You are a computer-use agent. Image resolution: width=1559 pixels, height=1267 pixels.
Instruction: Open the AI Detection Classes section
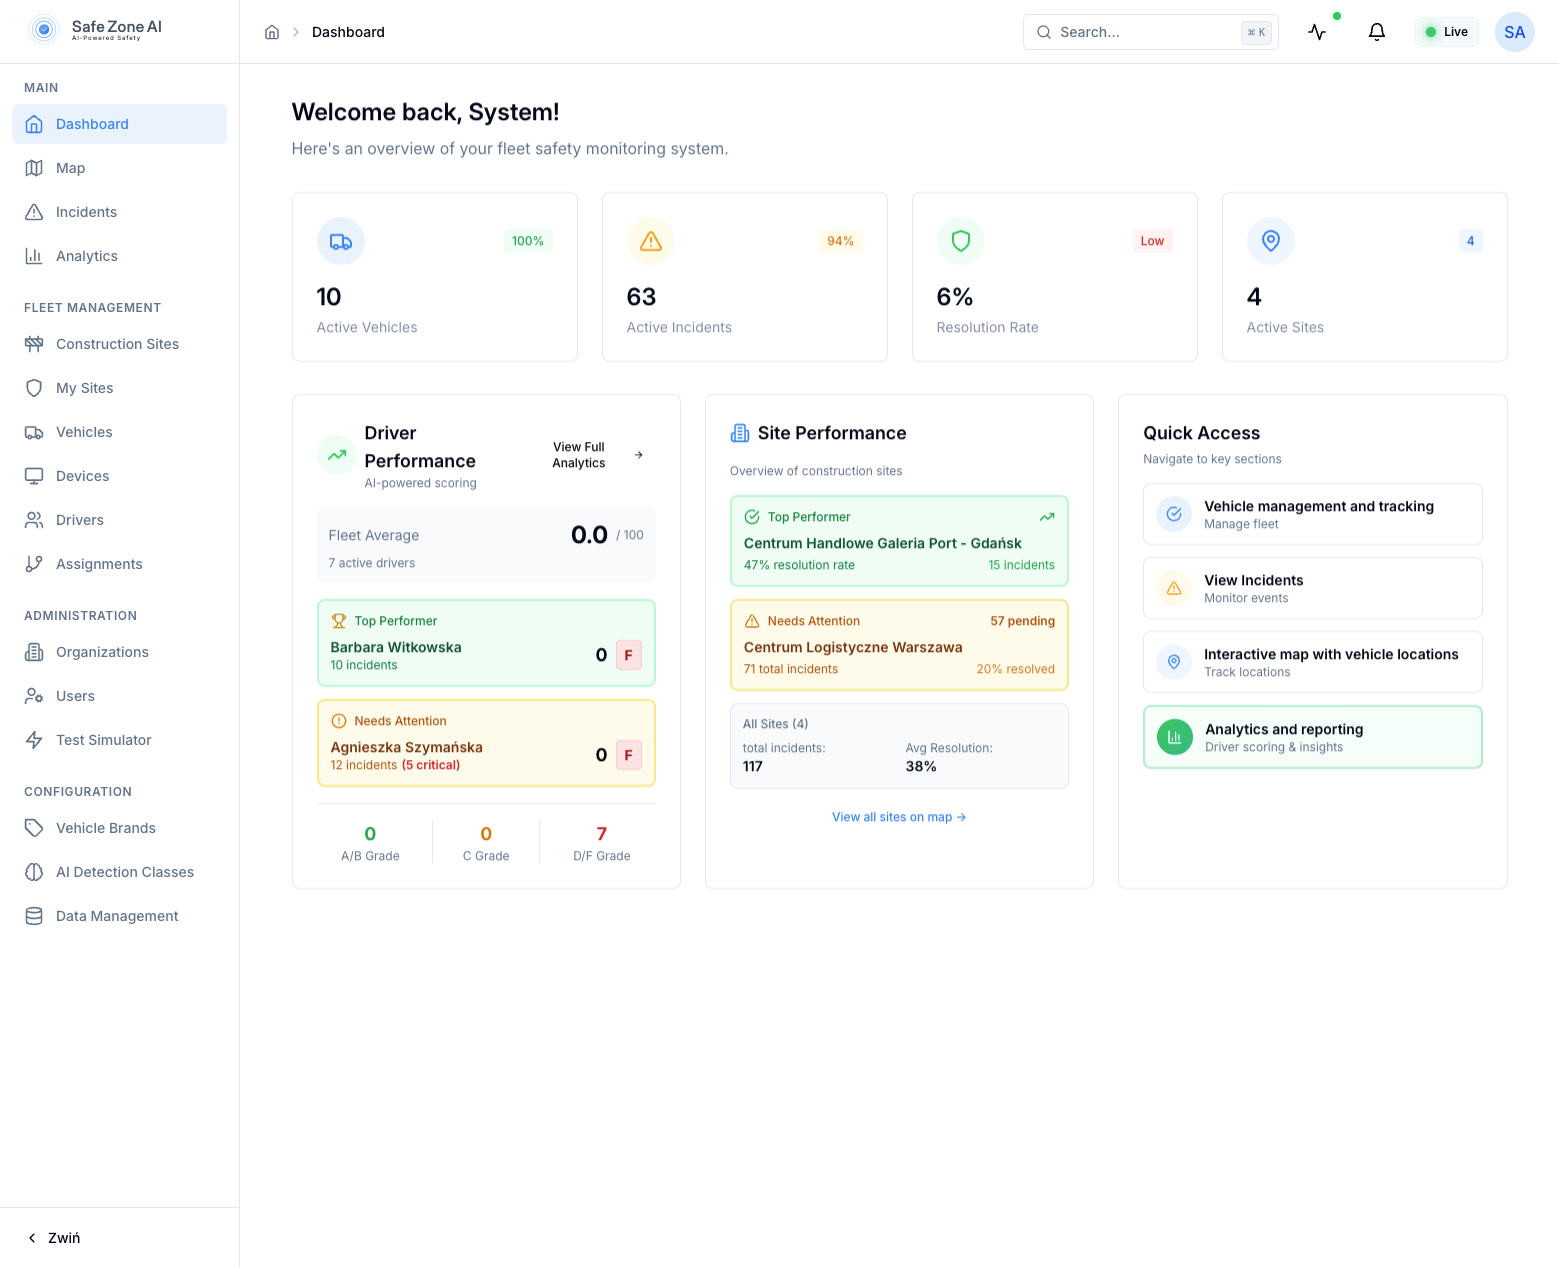(x=125, y=871)
